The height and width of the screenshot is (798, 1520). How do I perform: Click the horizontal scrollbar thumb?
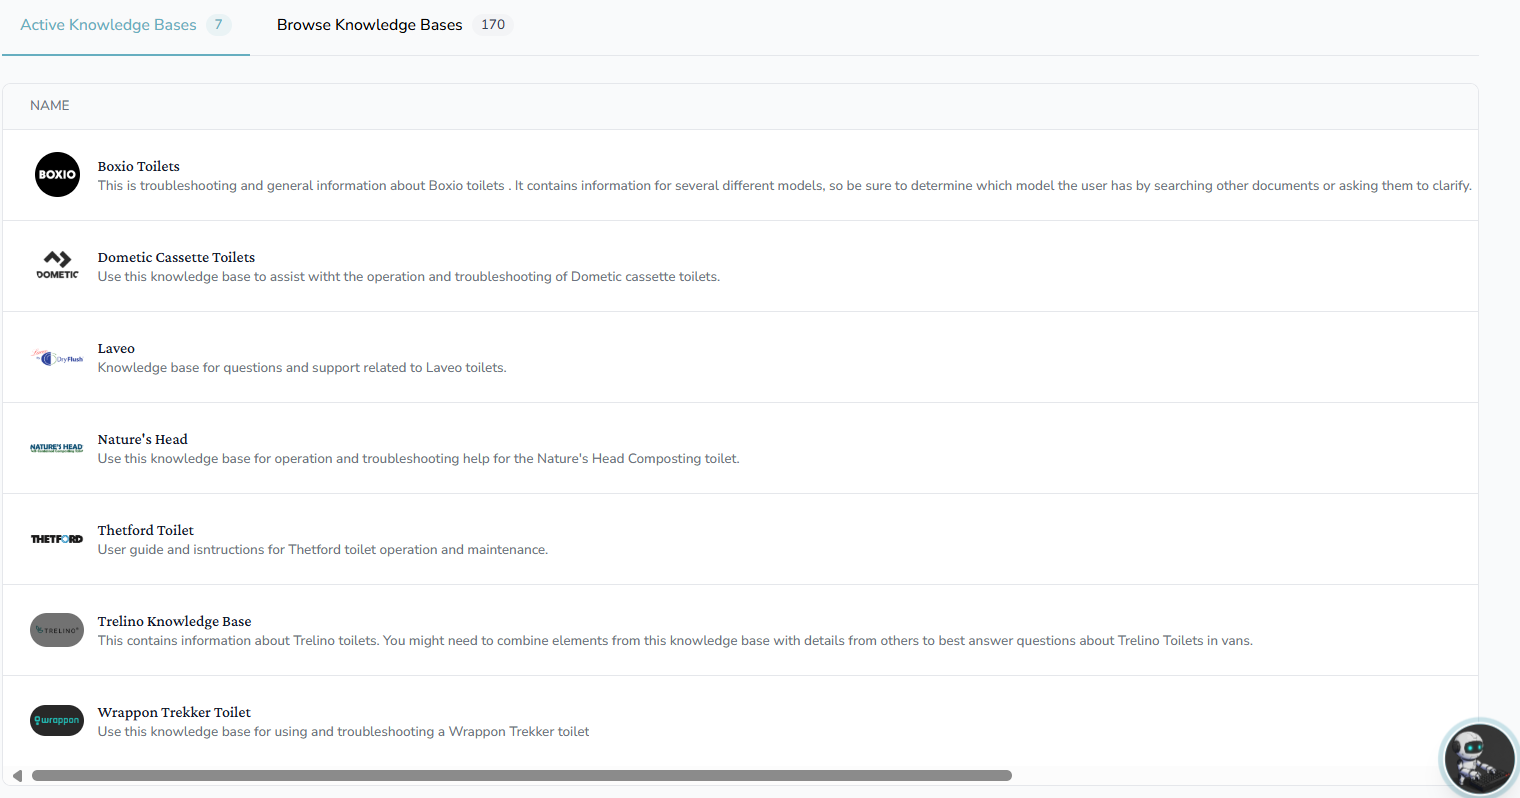522,776
